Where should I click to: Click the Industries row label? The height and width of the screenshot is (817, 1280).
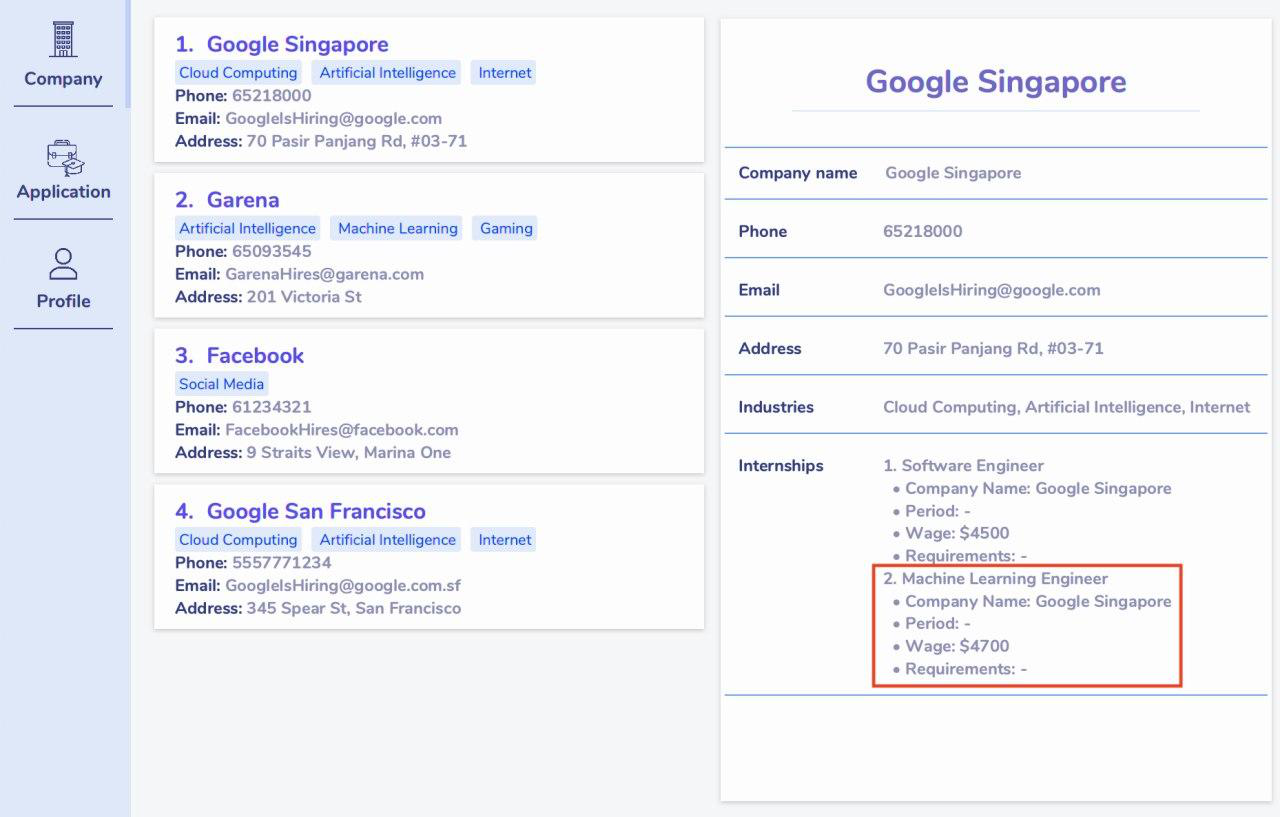point(775,407)
